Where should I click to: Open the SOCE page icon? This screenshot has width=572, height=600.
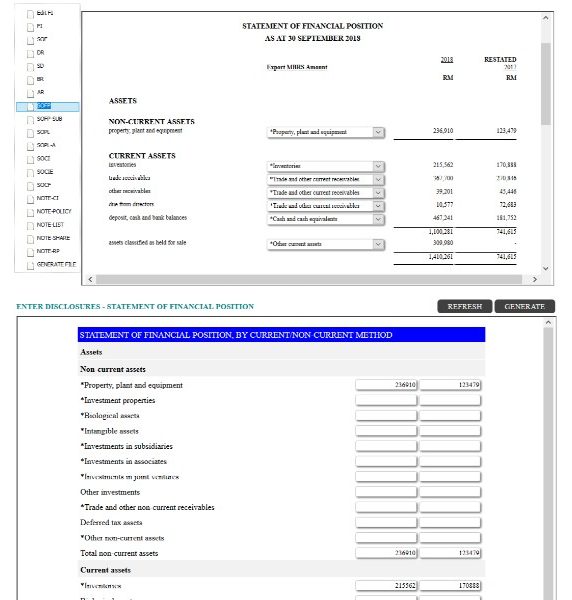tap(30, 173)
